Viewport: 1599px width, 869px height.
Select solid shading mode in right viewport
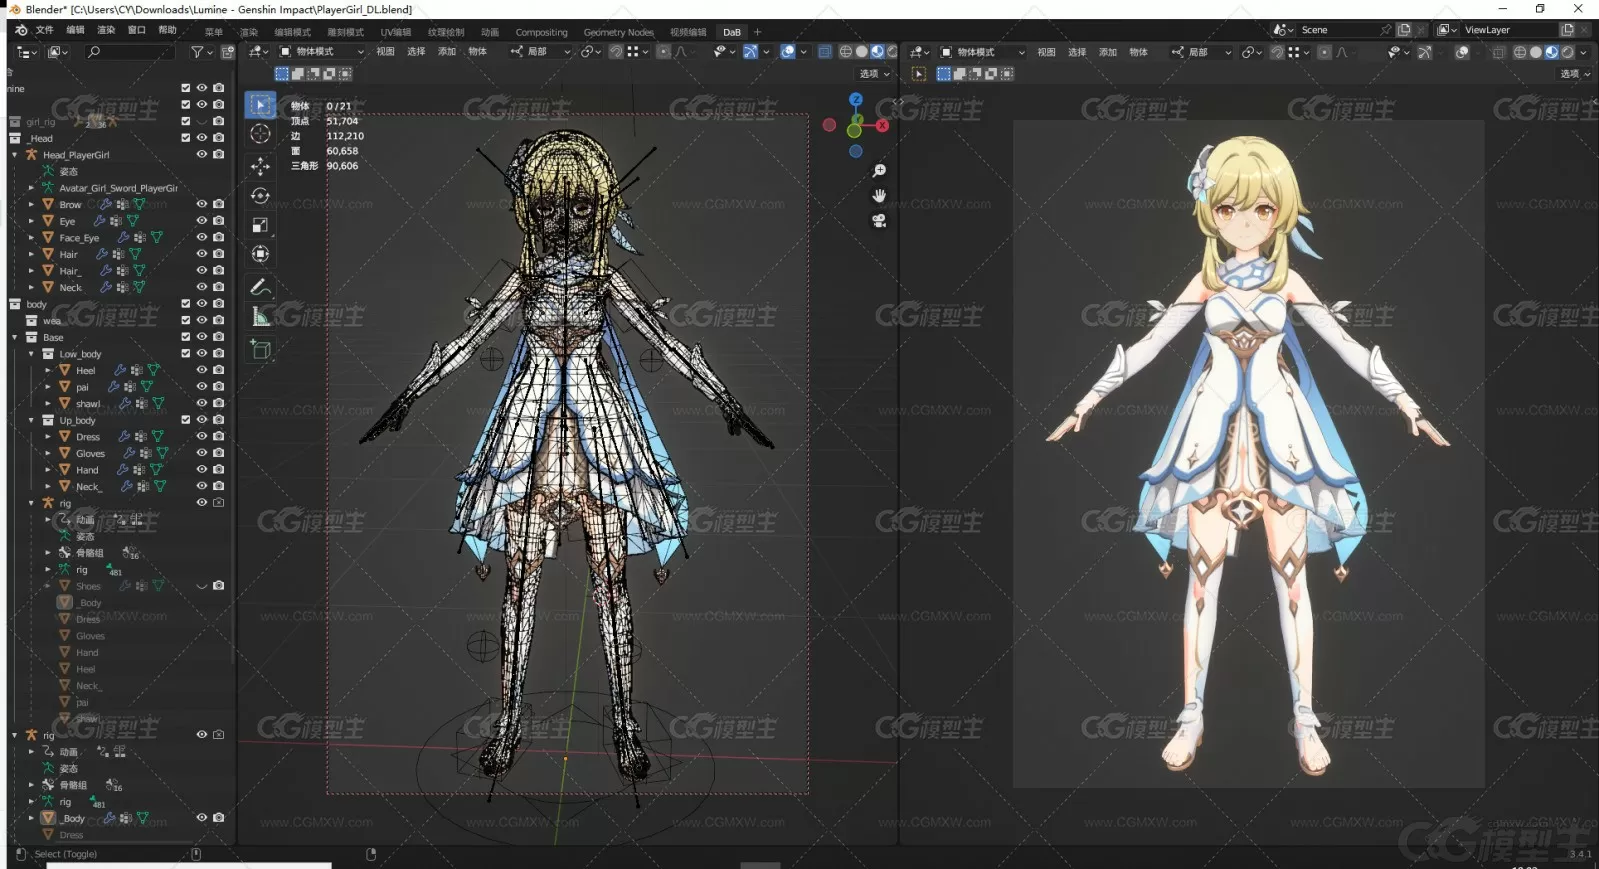coord(1536,52)
